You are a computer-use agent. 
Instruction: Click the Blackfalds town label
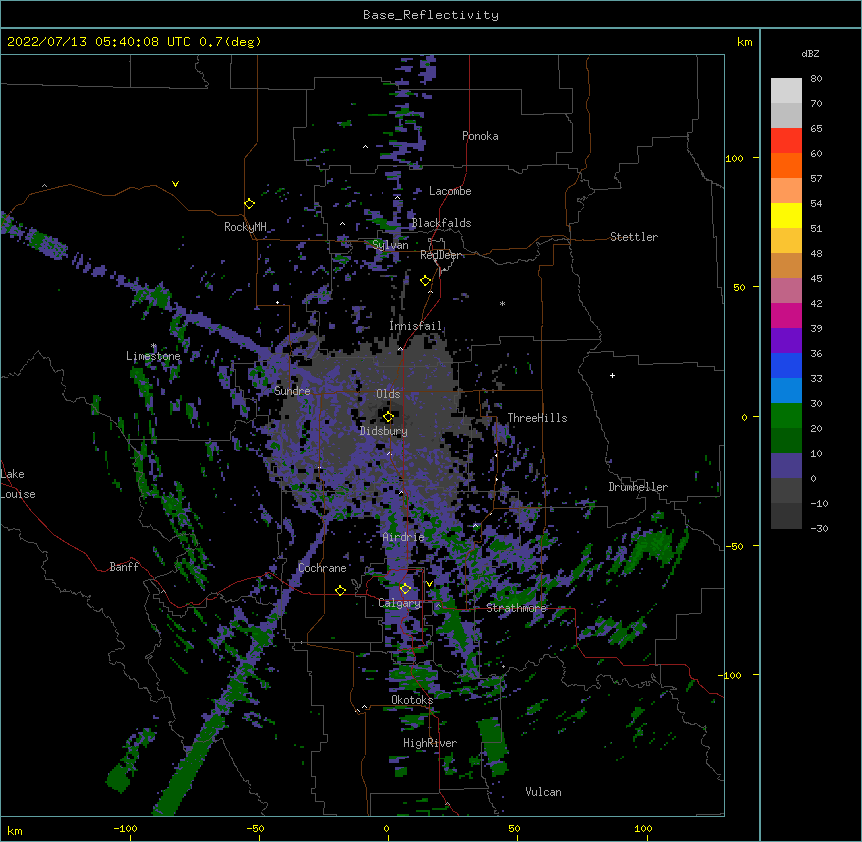[x=441, y=223]
